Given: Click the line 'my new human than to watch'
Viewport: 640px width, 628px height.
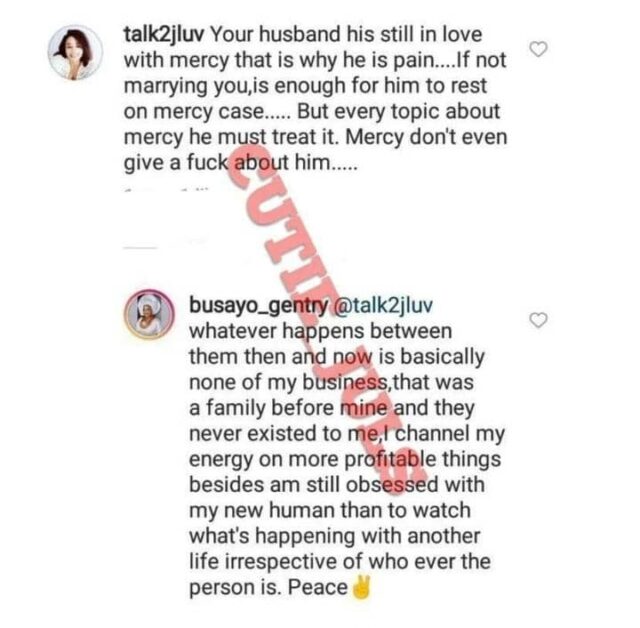Looking at the screenshot, I should point(330,511).
